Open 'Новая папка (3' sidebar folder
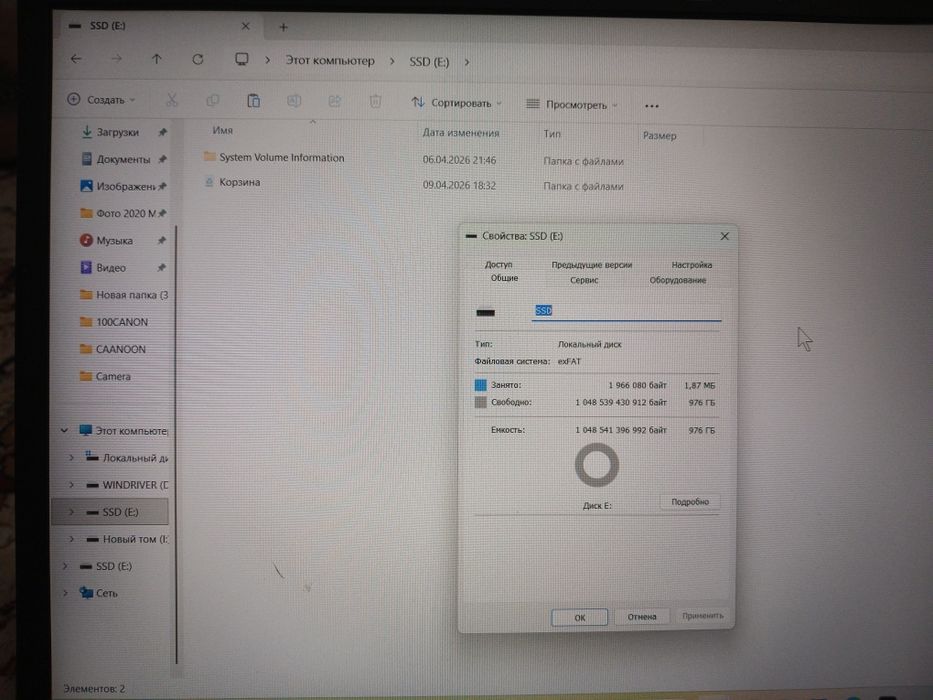The image size is (933, 700). pyautogui.click(x=132, y=295)
